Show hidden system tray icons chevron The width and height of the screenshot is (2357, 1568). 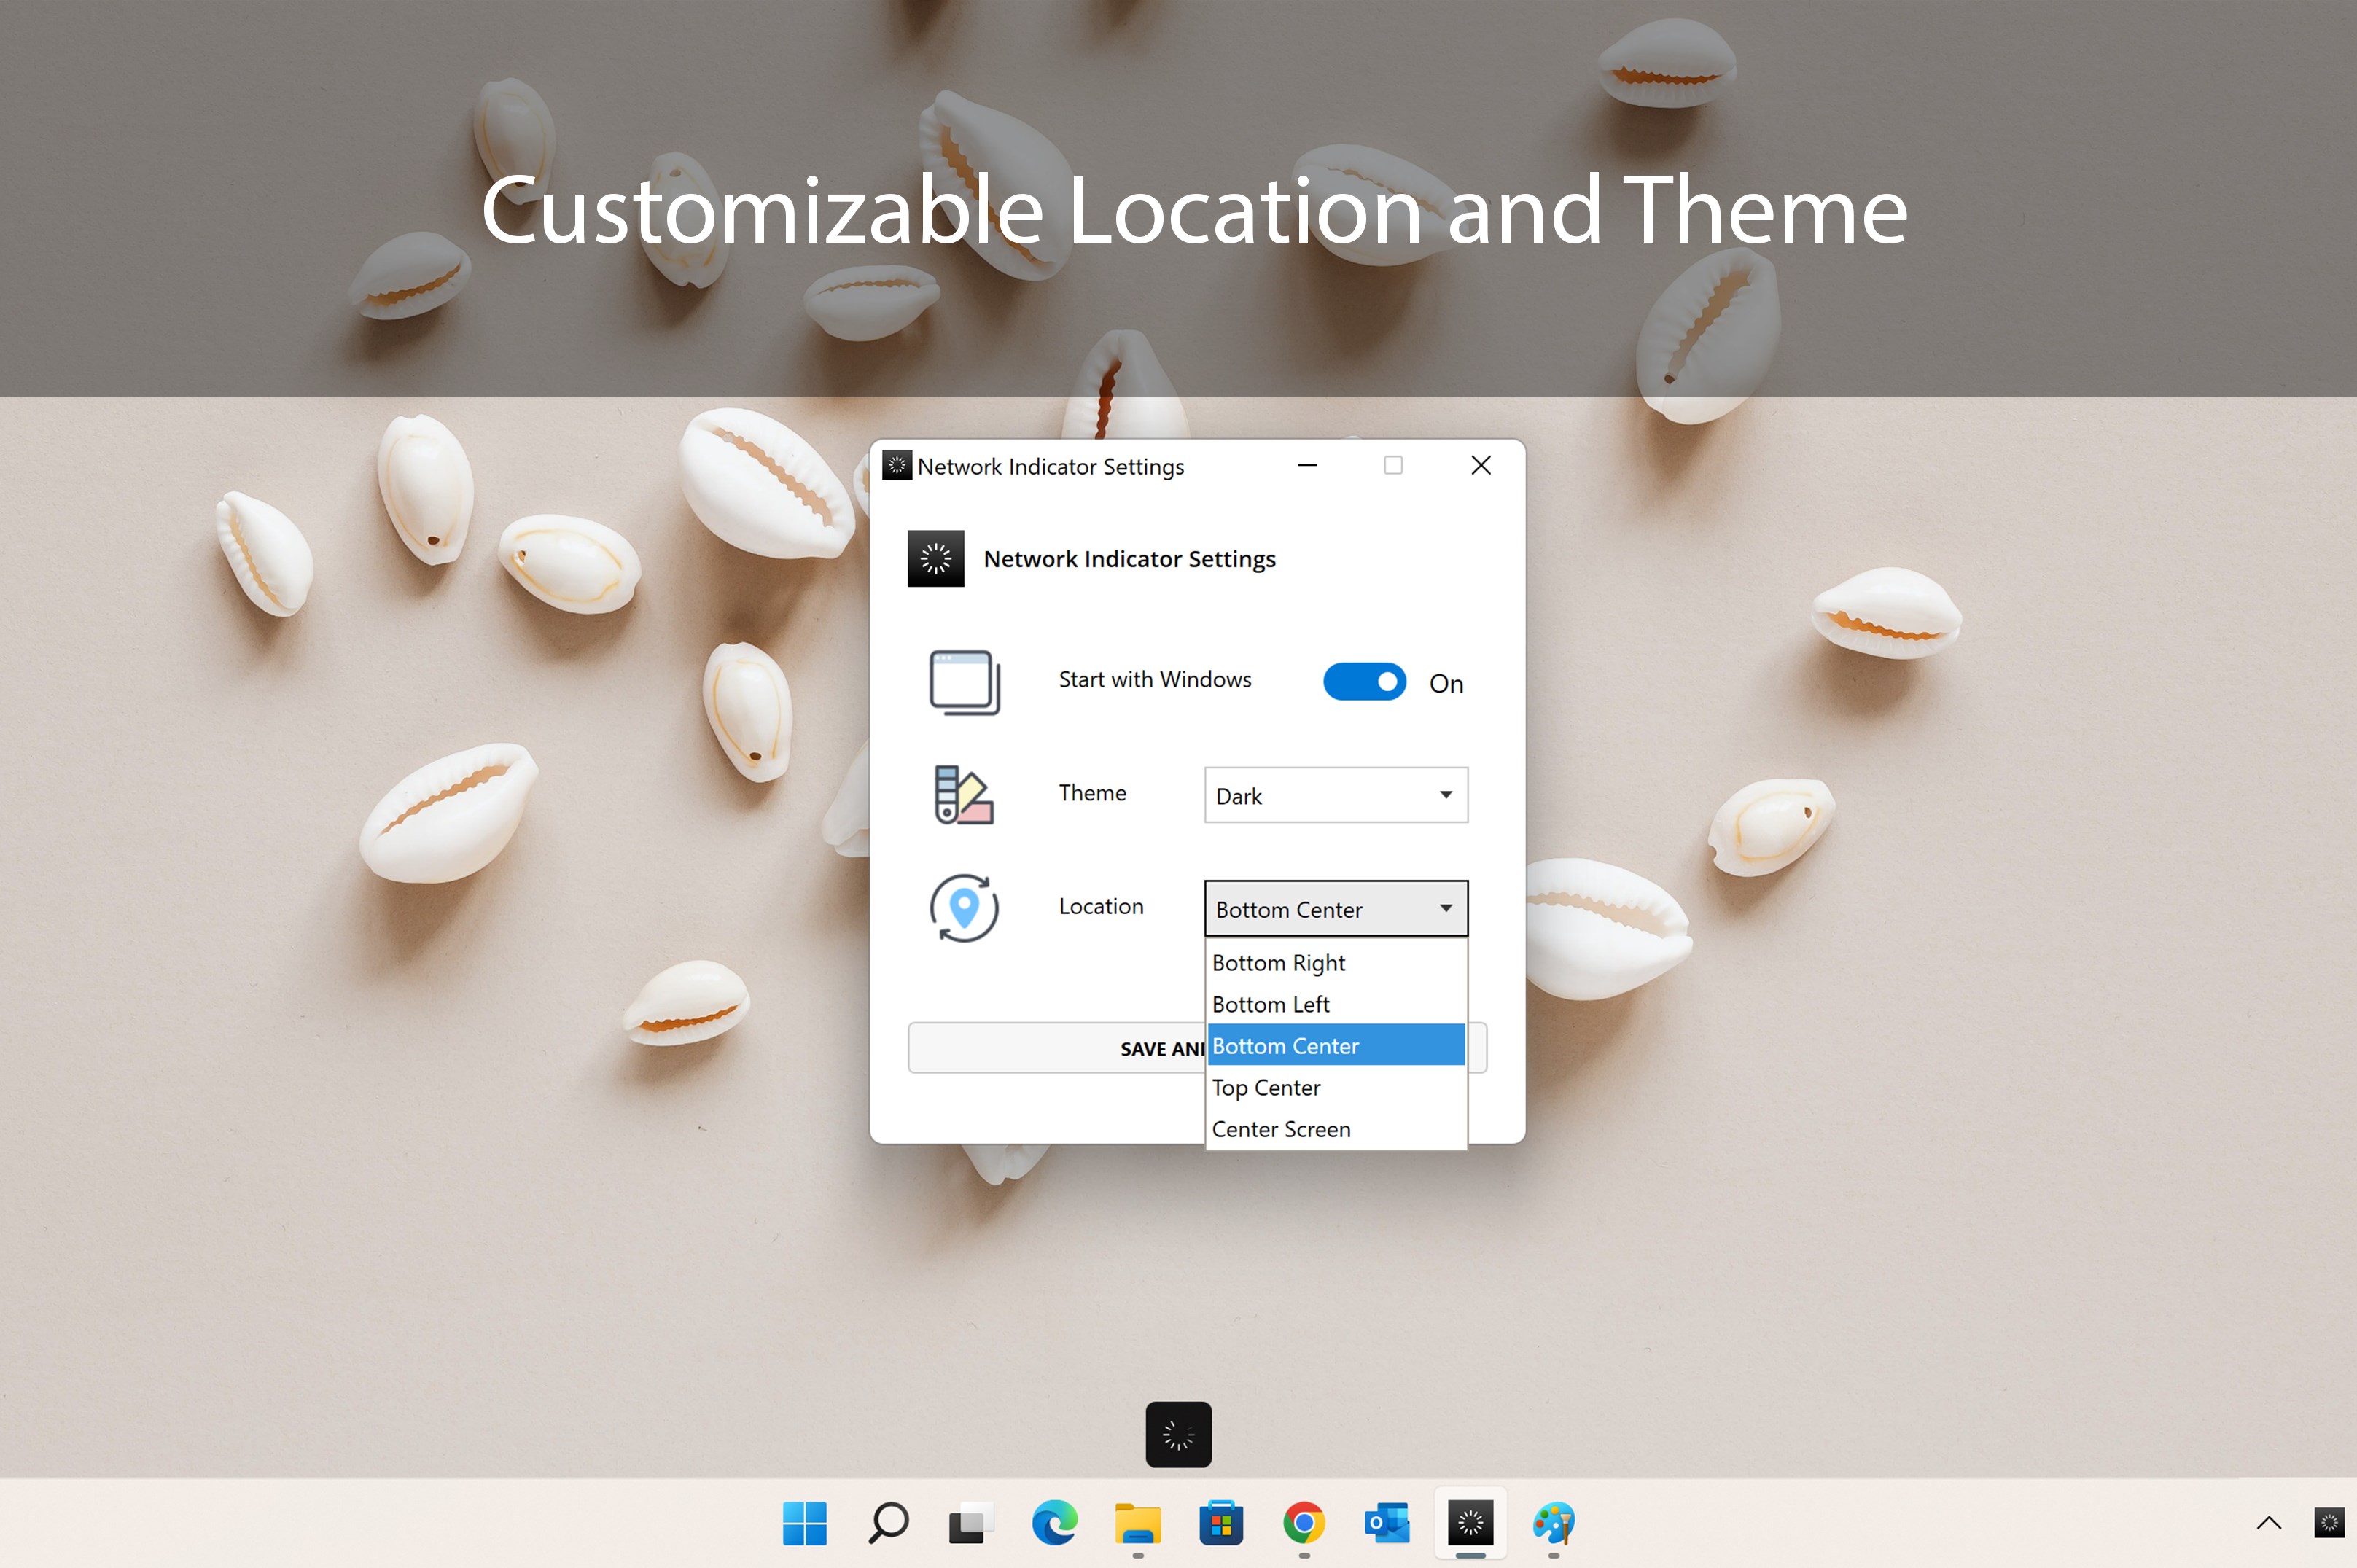(x=2268, y=1523)
